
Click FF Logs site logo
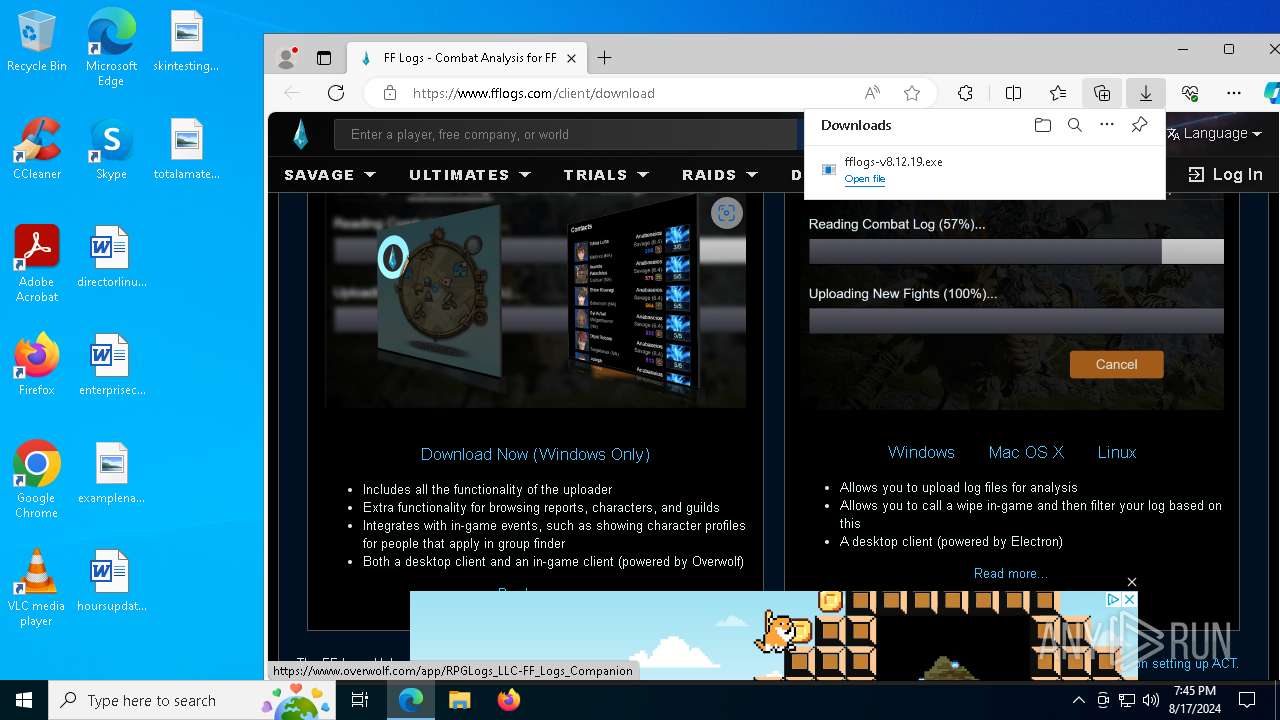click(300, 134)
